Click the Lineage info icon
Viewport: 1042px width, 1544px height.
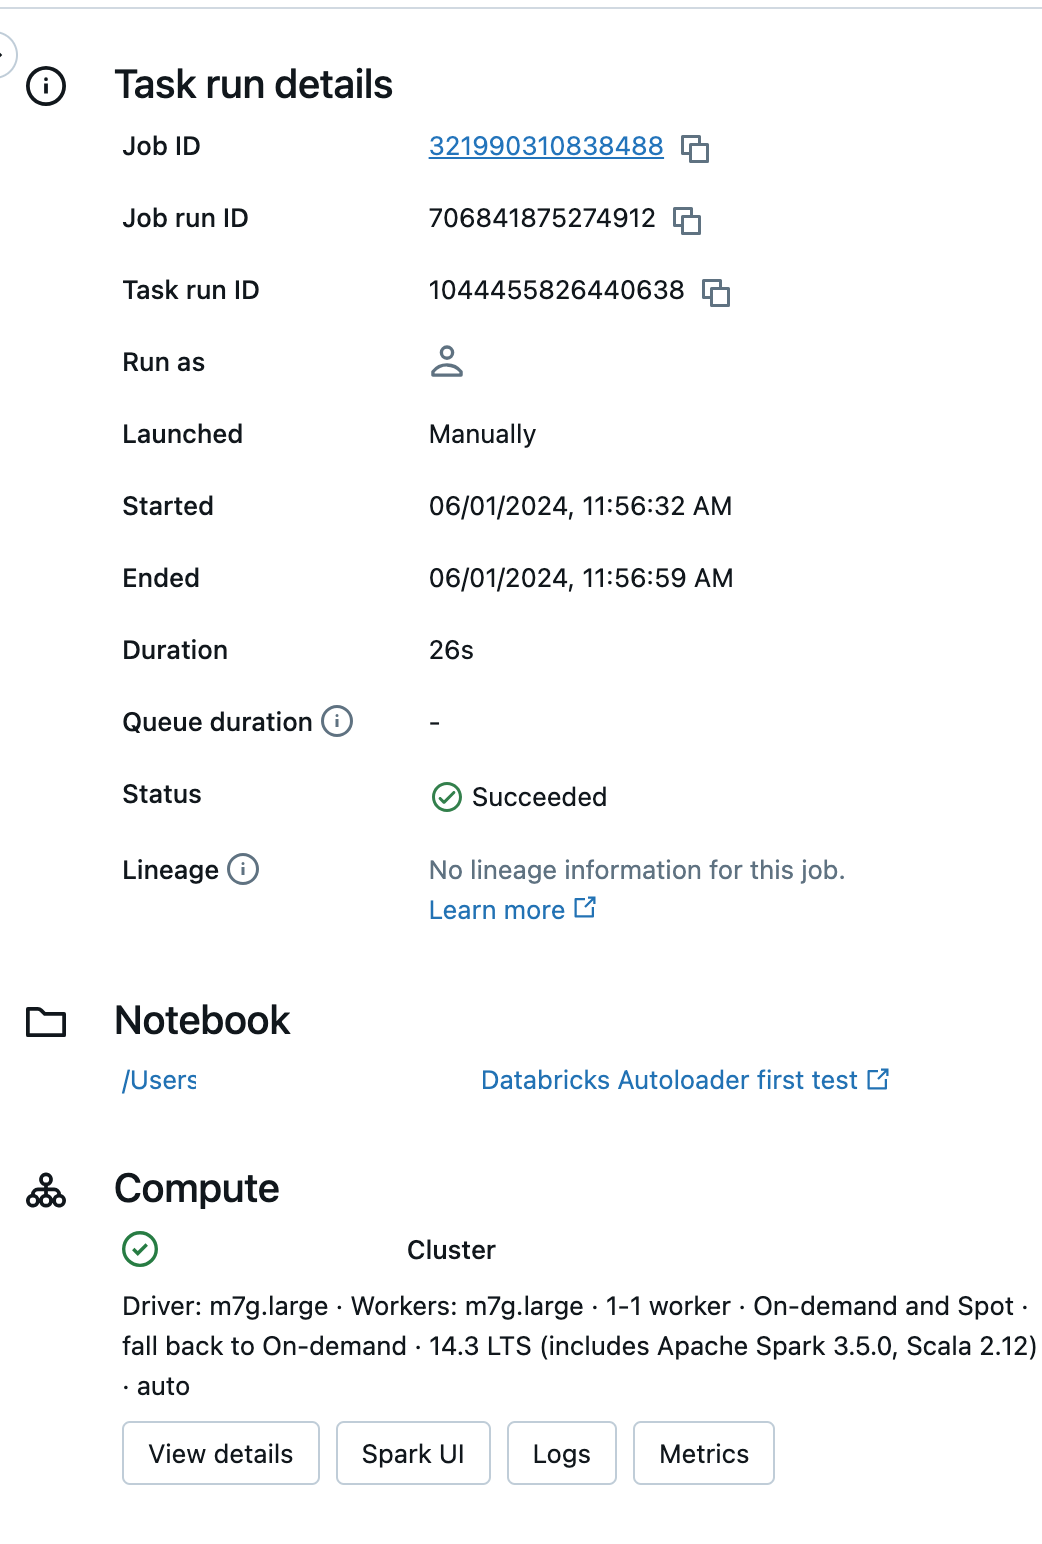click(x=243, y=870)
